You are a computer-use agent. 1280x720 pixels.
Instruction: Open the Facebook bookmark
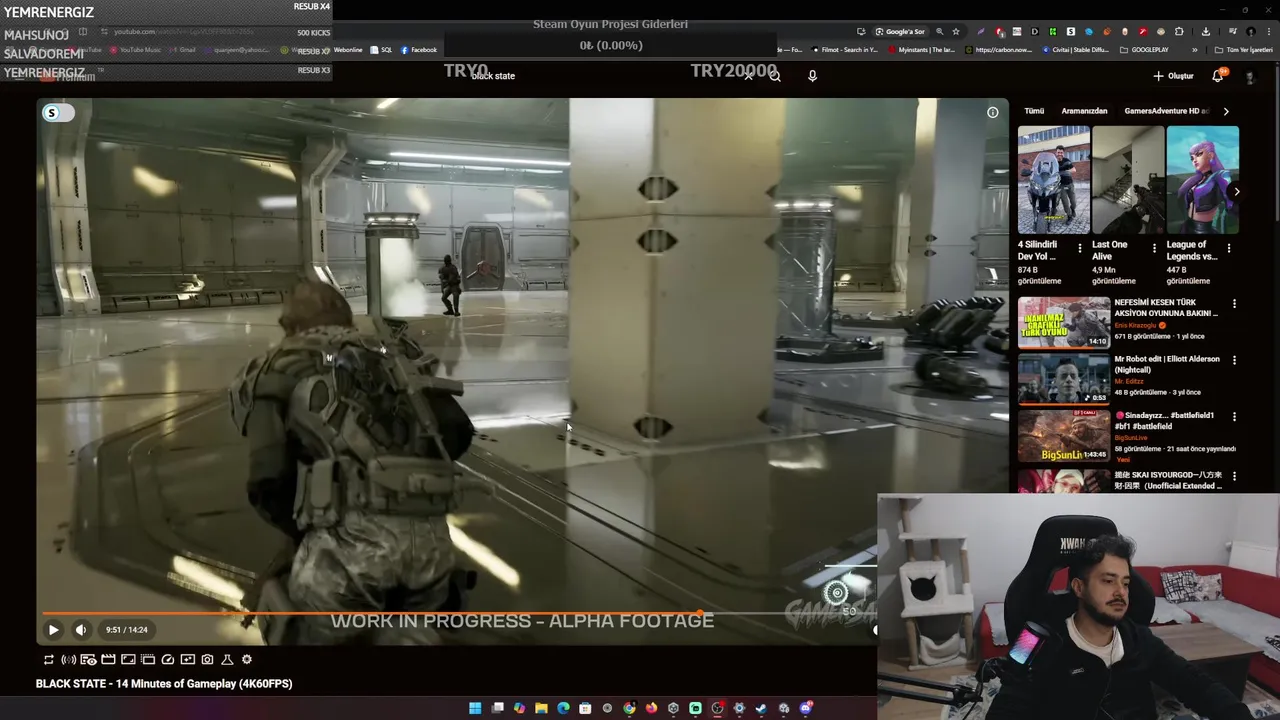(418, 50)
